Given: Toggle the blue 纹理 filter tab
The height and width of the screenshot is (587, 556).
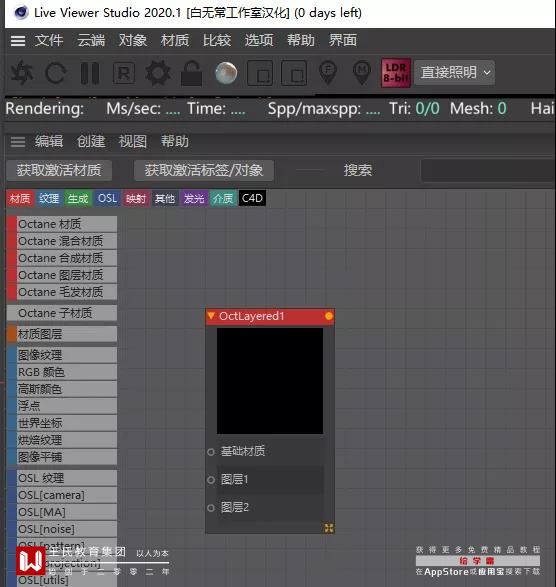Looking at the screenshot, I should point(49,198).
